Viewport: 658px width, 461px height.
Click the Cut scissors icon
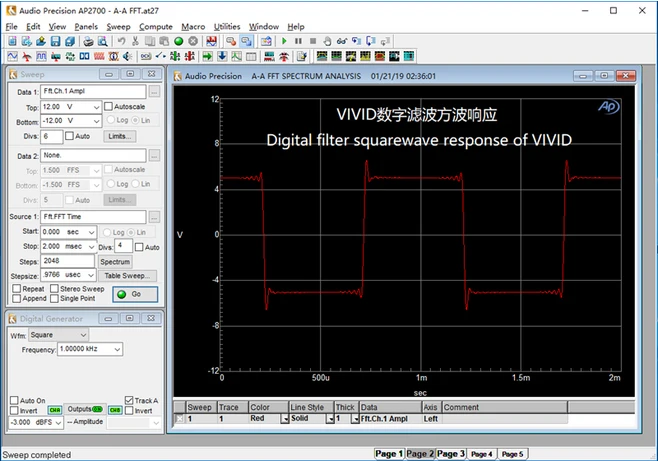click(135, 41)
